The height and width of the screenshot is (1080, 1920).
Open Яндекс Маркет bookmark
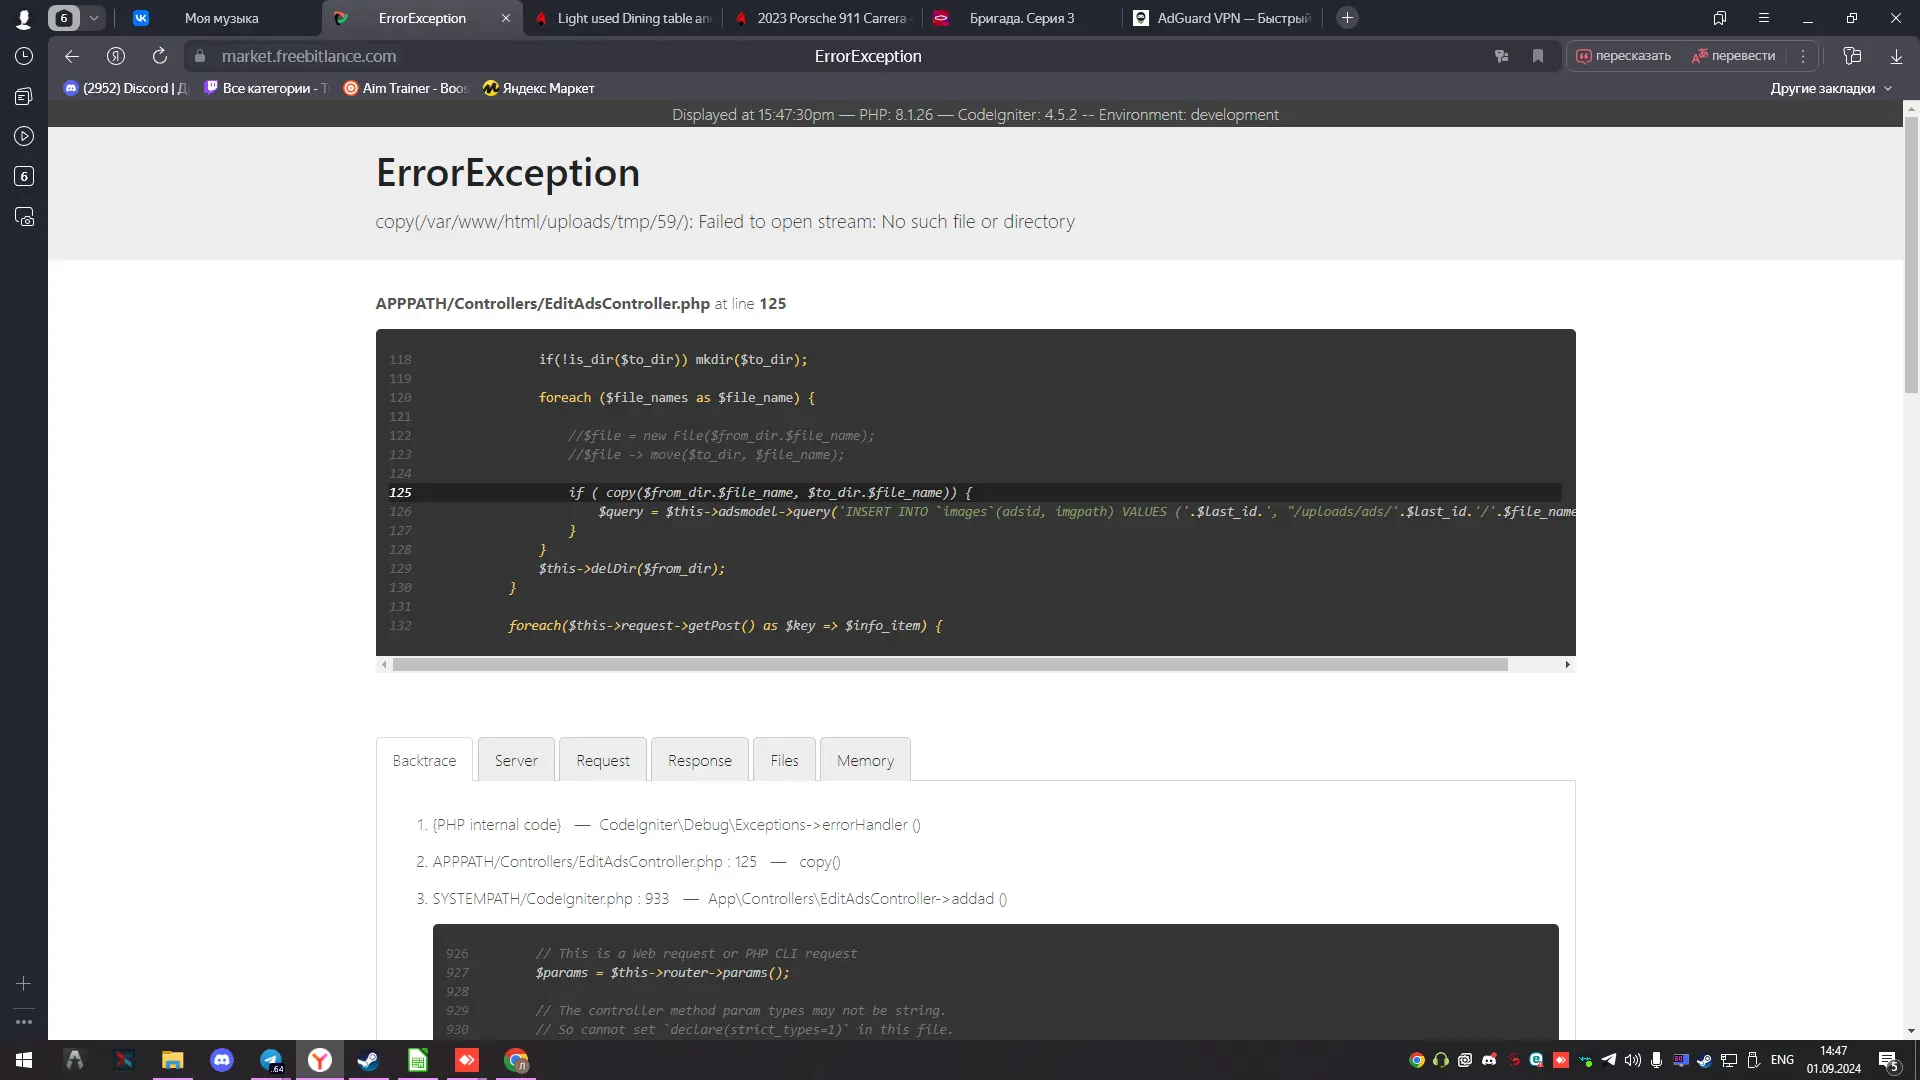pyautogui.click(x=539, y=88)
